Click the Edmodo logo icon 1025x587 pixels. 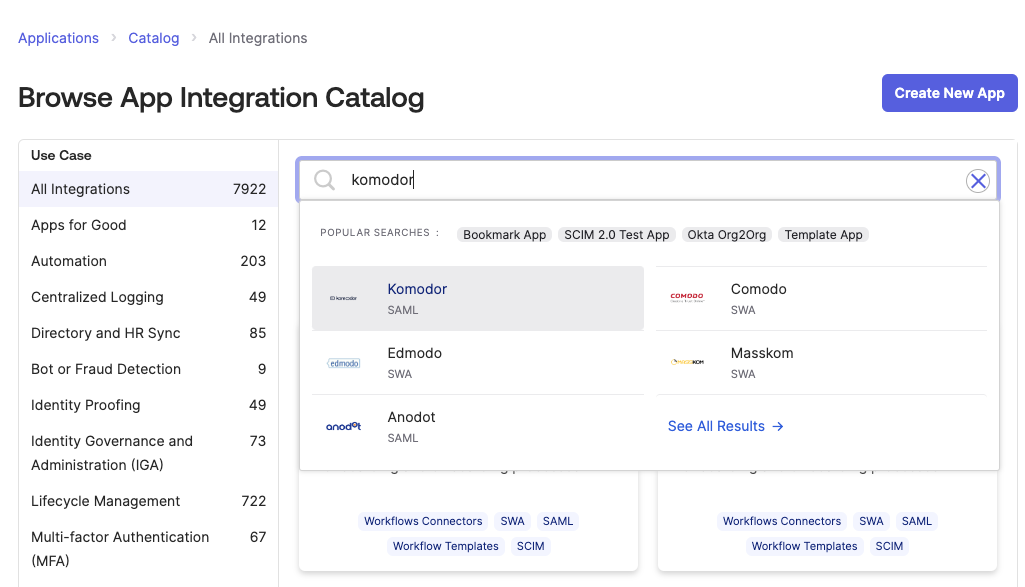click(344, 363)
